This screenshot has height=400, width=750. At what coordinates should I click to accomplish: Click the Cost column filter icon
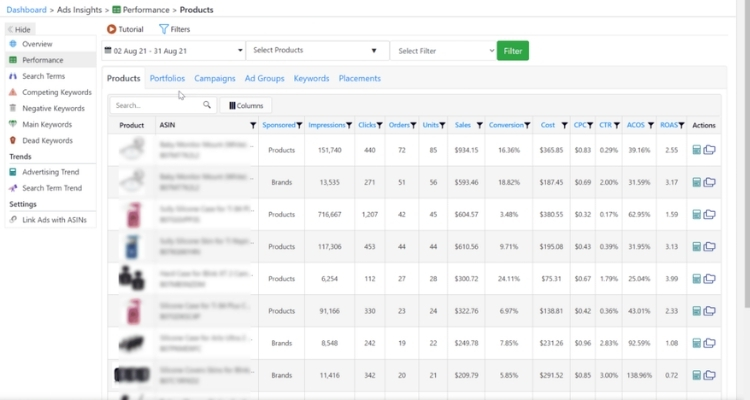(x=564, y=125)
